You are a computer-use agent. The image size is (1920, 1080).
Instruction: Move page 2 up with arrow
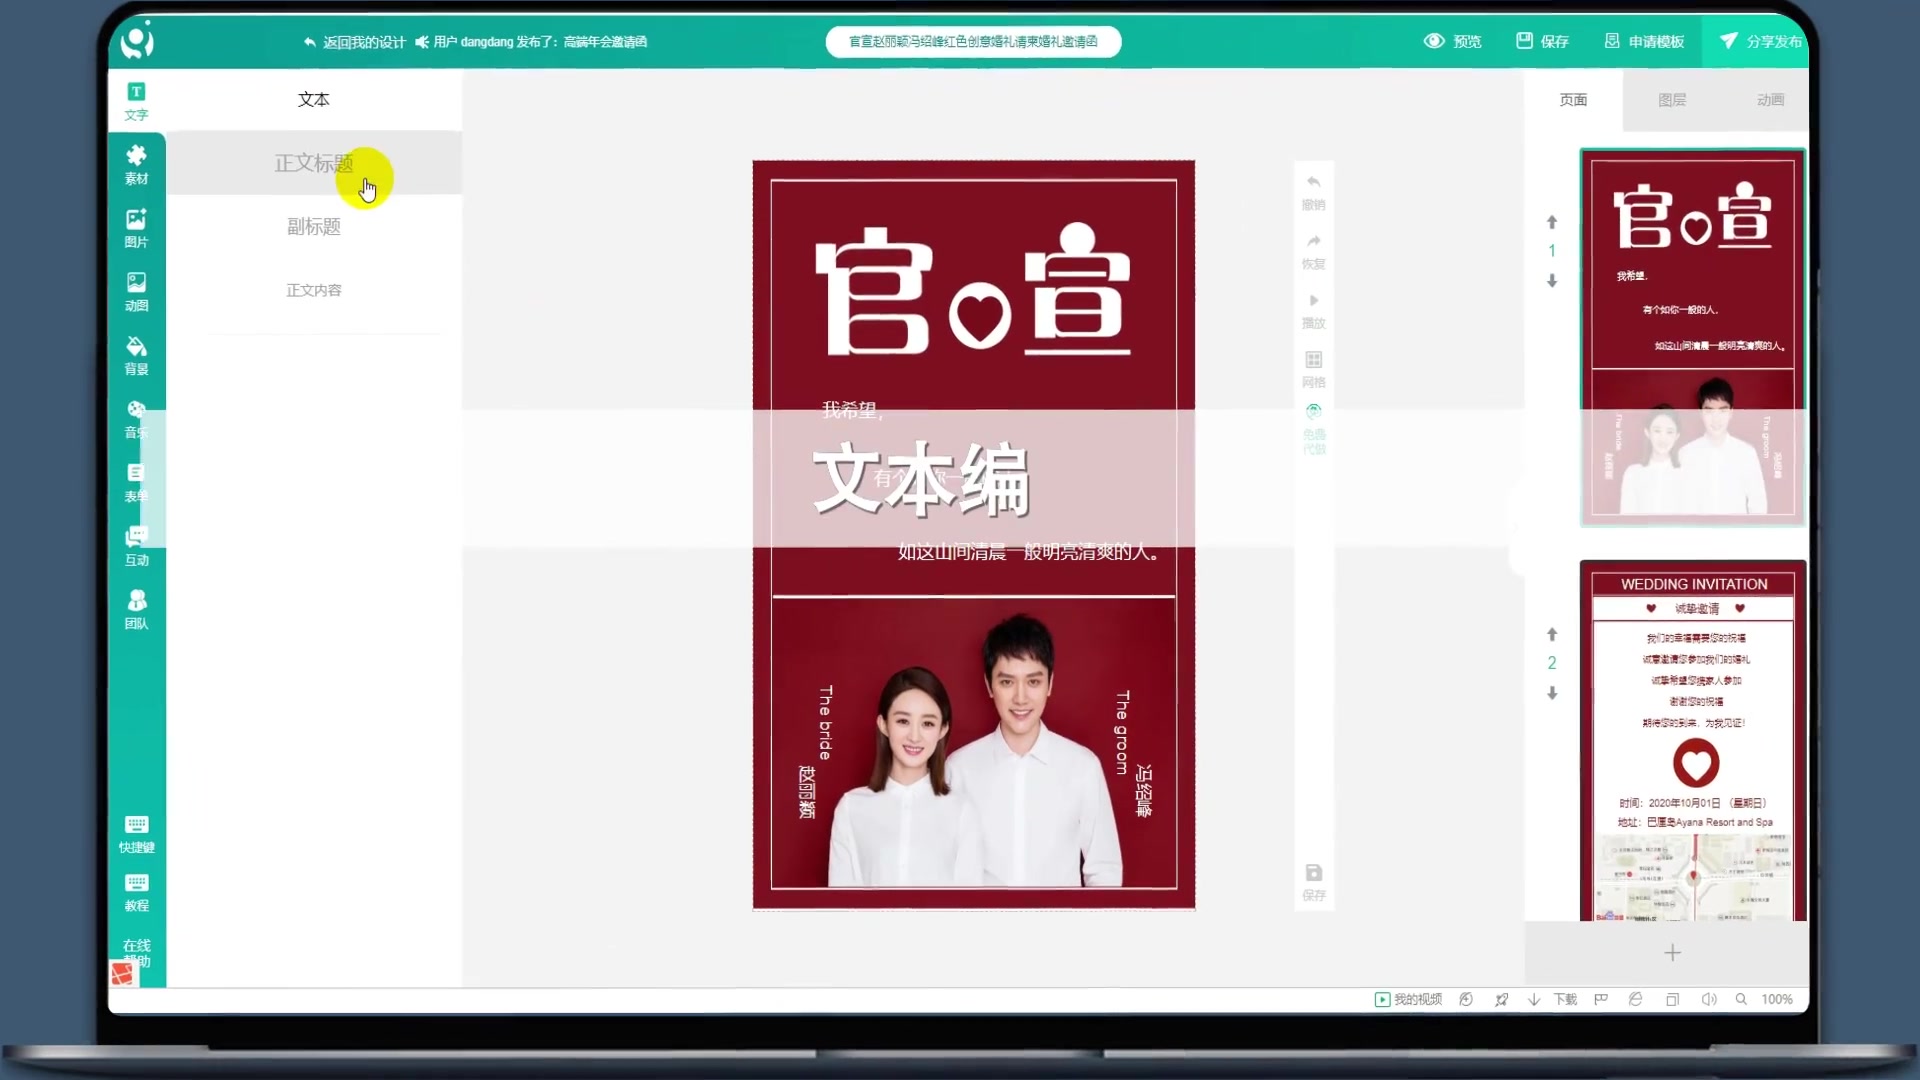[1552, 634]
